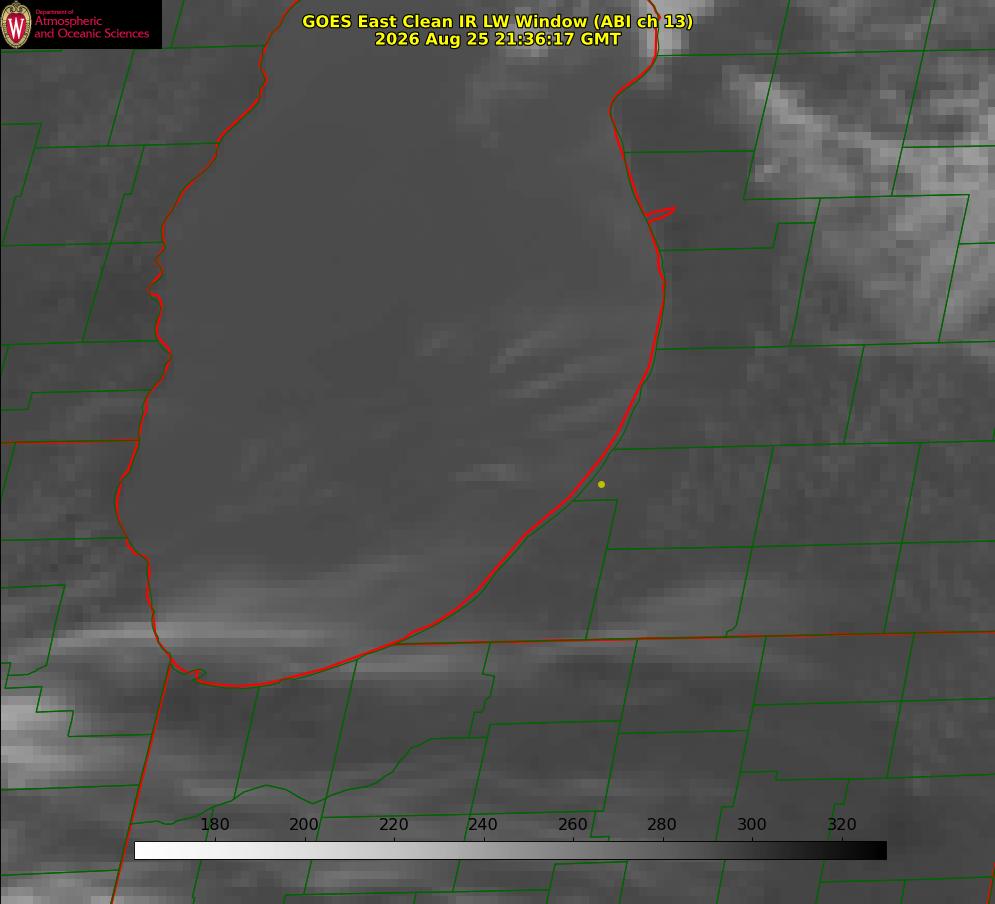The height and width of the screenshot is (904, 995).
Task: Click the 300 tick label on the colorbar
Action: click(752, 824)
